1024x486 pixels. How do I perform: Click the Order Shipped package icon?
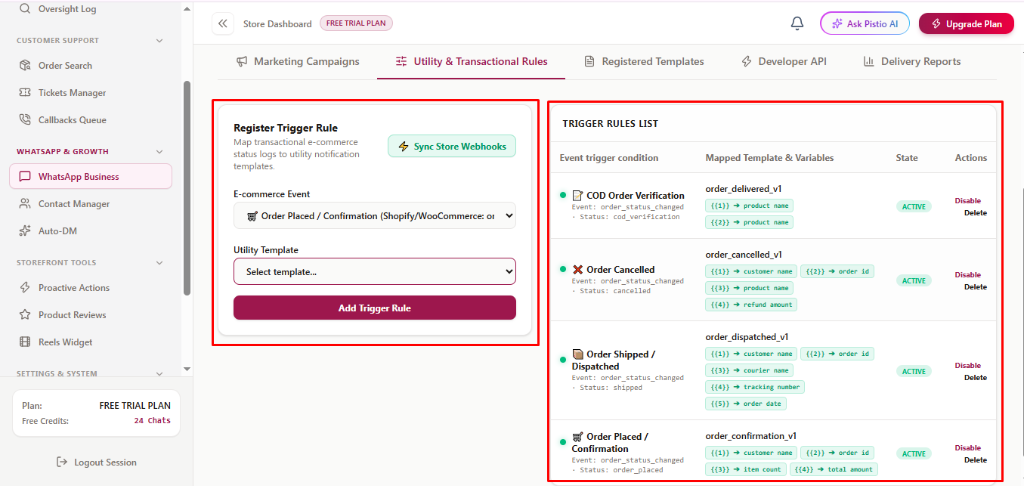578,354
